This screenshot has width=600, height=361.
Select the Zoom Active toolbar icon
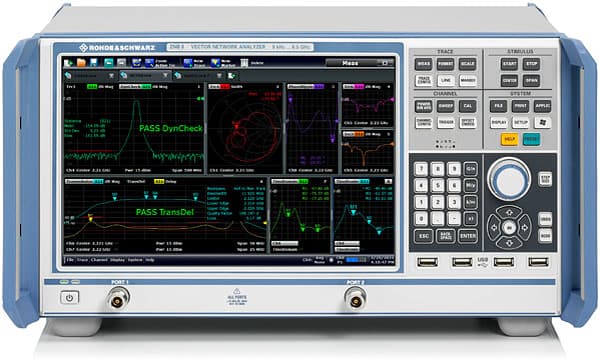tap(150, 63)
